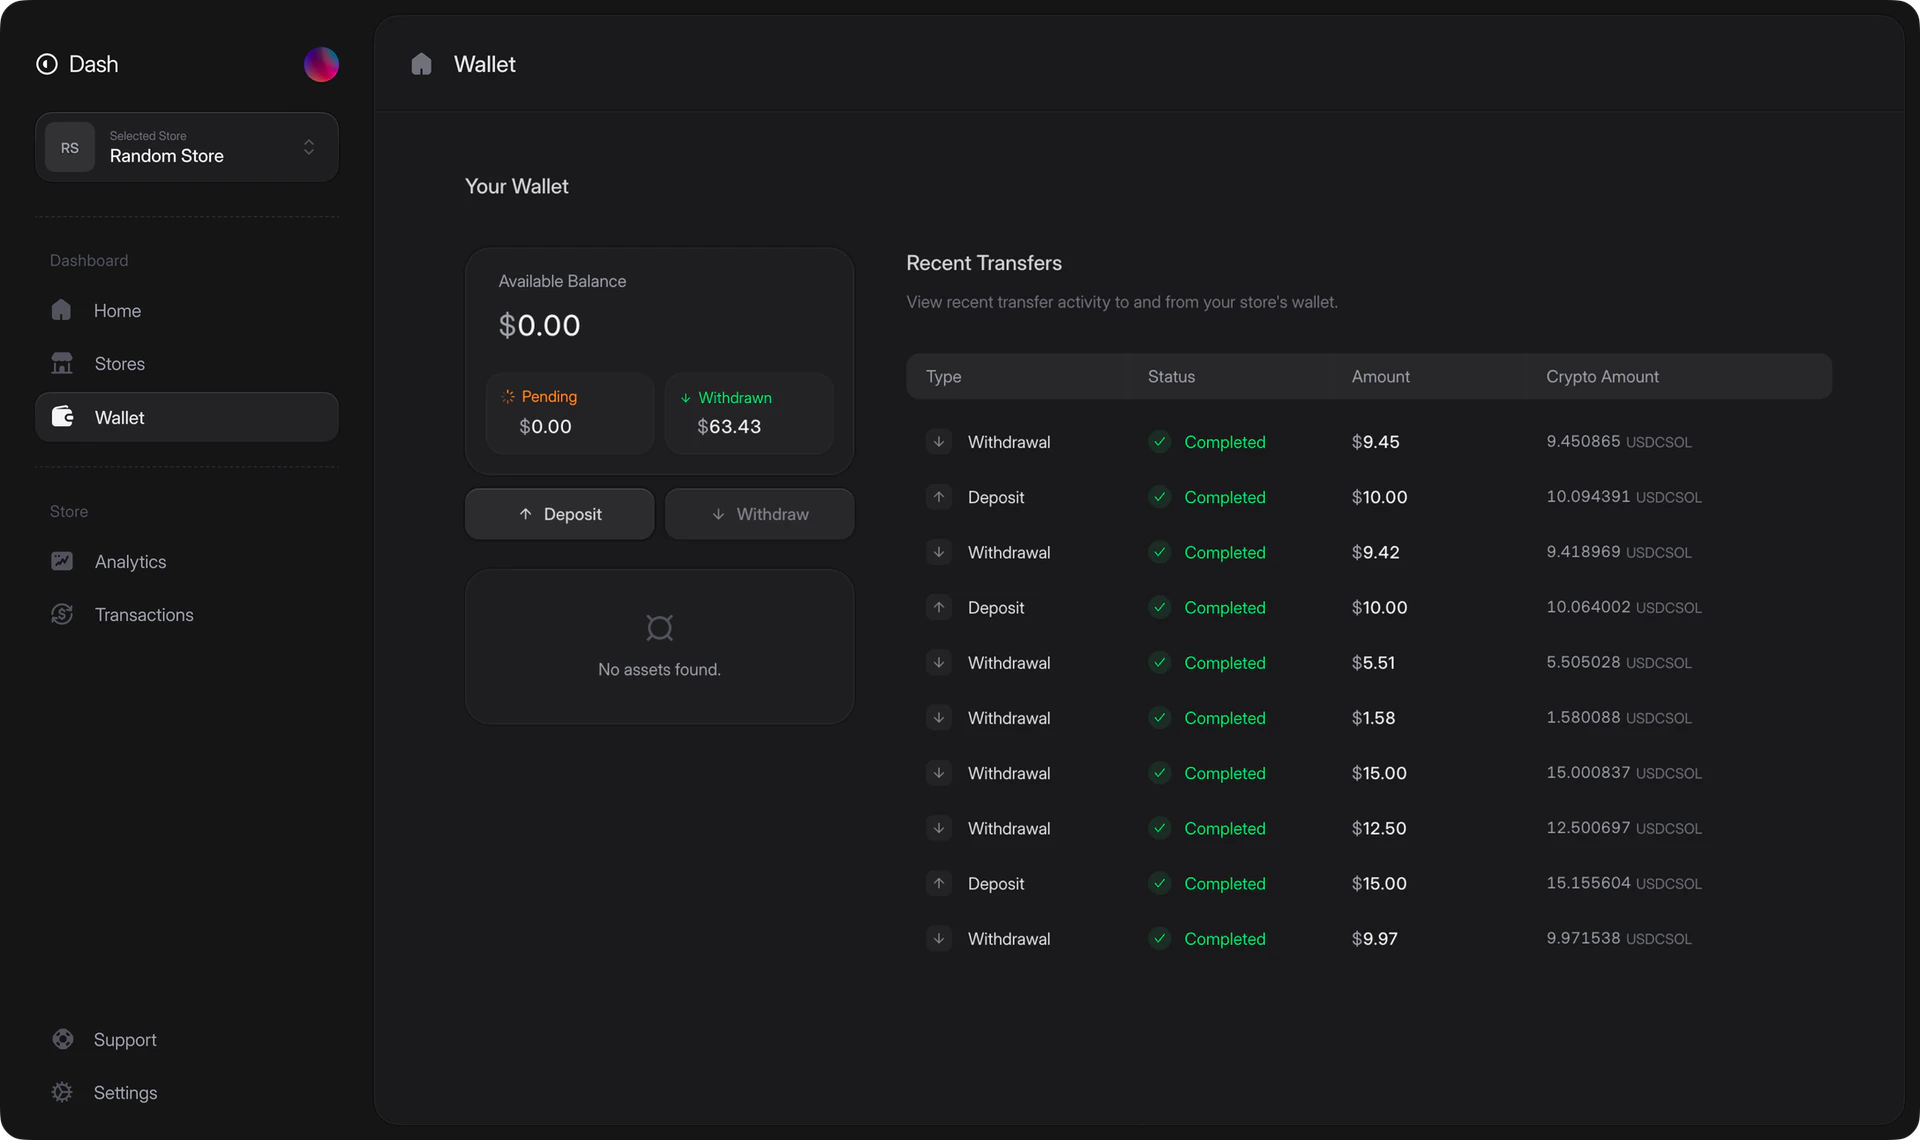1920x1140 pixels.
Task: Expand the Random Store selector
Action: pos(187,147)
